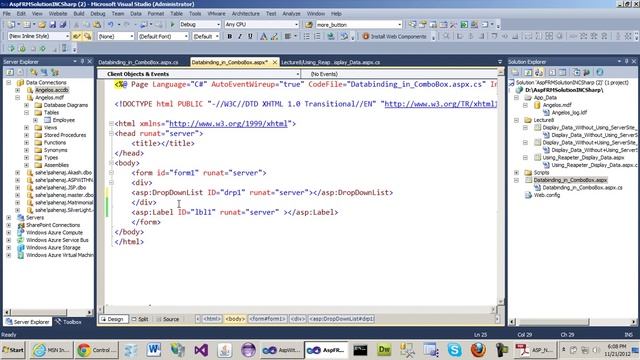This screenshot has height=360, width=640.
Task: Click the <body> breadcrumb tag
Action: tap(235, 319)
